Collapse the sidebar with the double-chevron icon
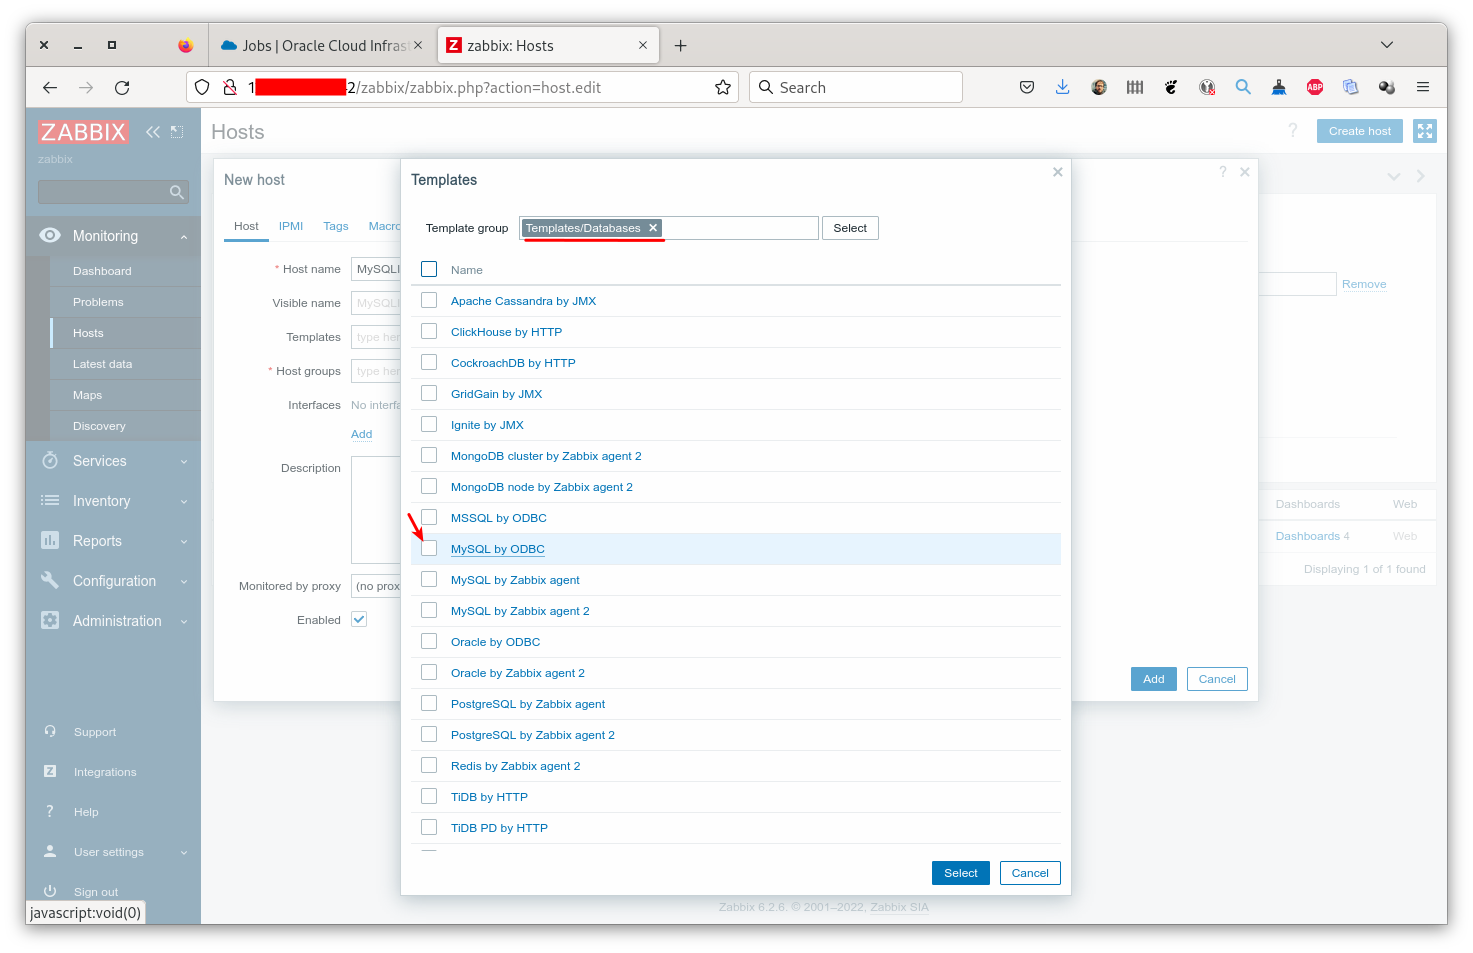 pyautogui.click(x=152, y=131)
